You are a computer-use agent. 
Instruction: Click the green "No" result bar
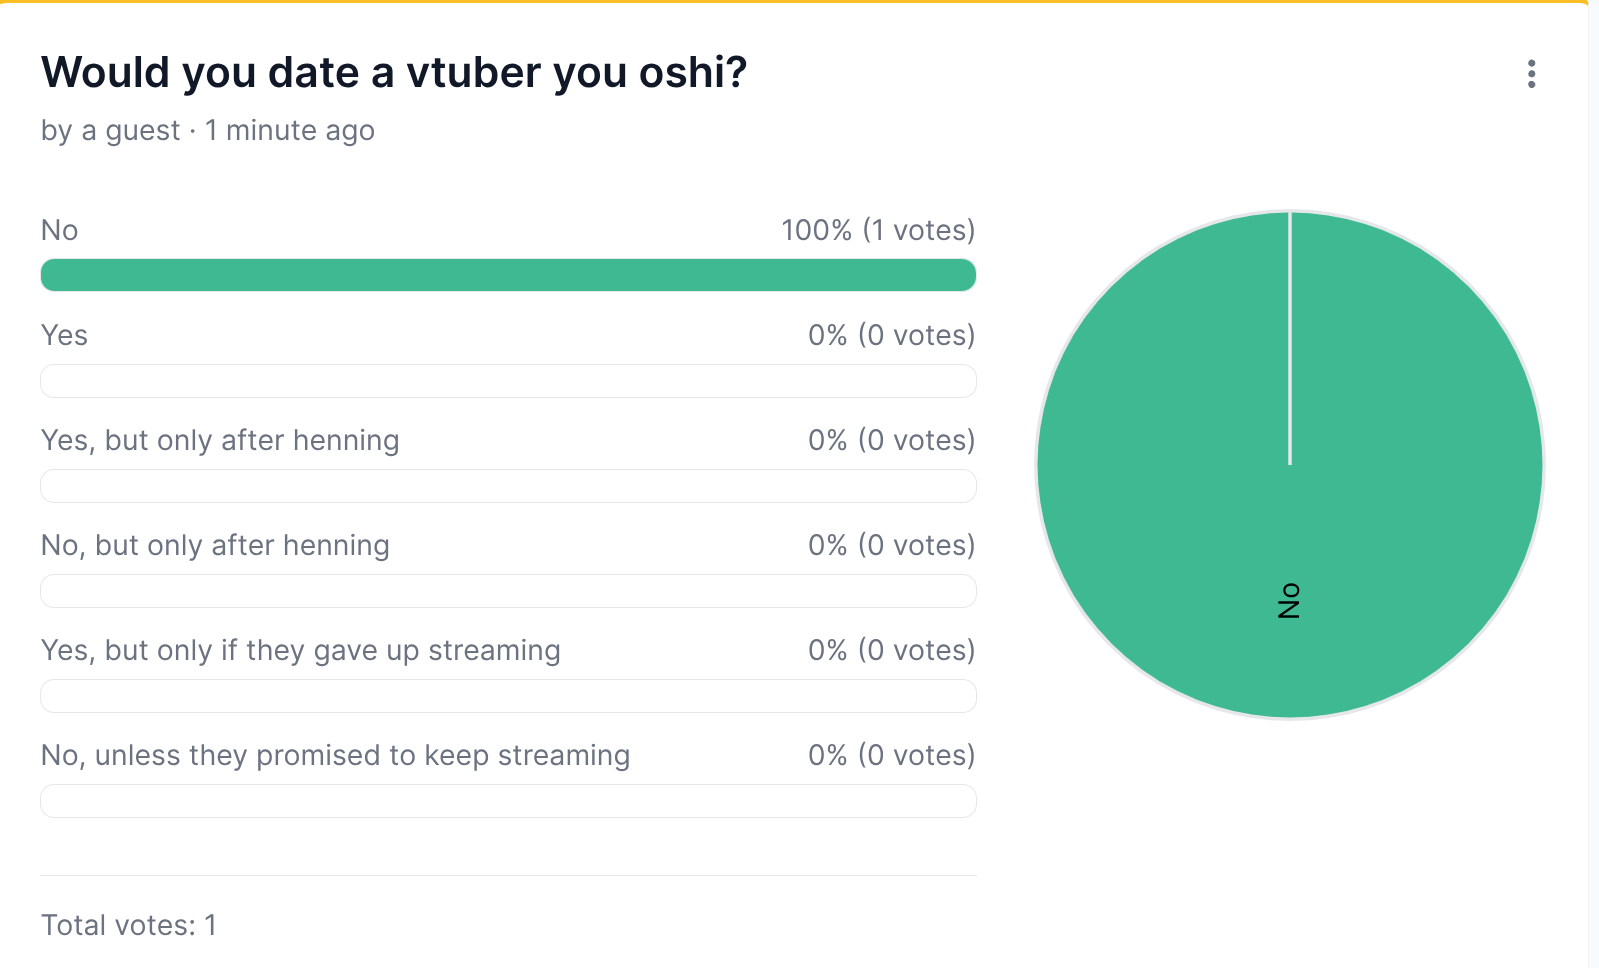pyautogui.click(x=508, y=275)
